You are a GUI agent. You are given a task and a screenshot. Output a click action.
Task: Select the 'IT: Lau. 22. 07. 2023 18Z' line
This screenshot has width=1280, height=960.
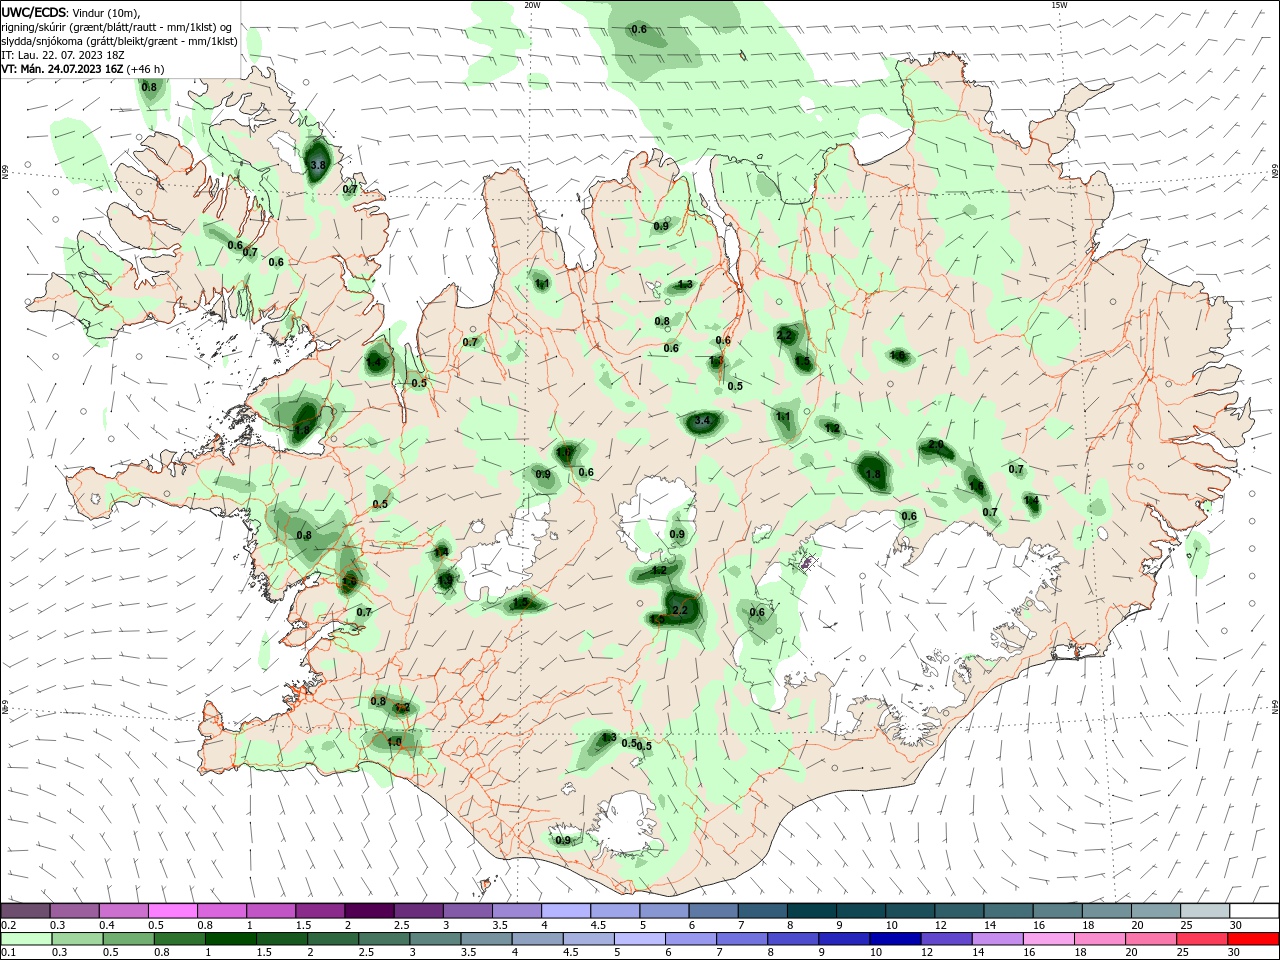(x=63, y=55)
